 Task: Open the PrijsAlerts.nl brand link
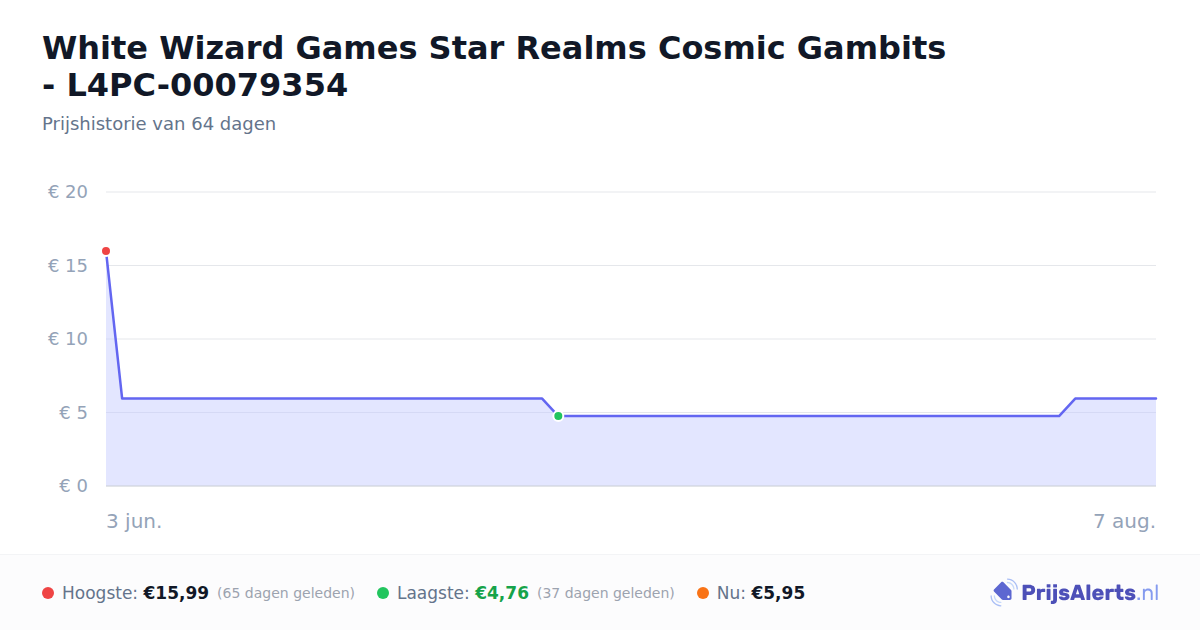point(1089,593)
